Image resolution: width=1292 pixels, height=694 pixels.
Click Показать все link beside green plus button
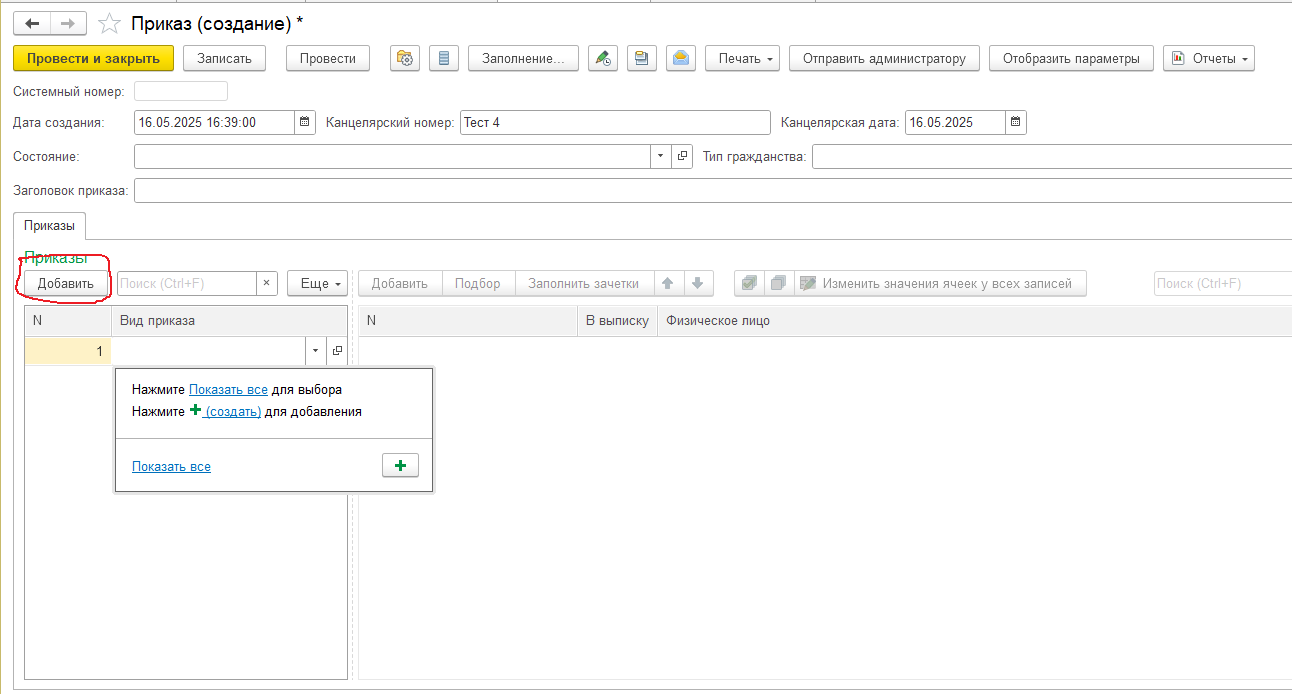click(171, 467)
